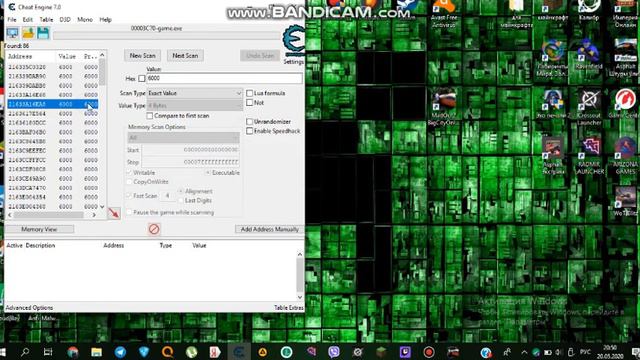Toggle the Writable checkbox
The width and height of the screenshot is (640, 360).
pos(129,173)
